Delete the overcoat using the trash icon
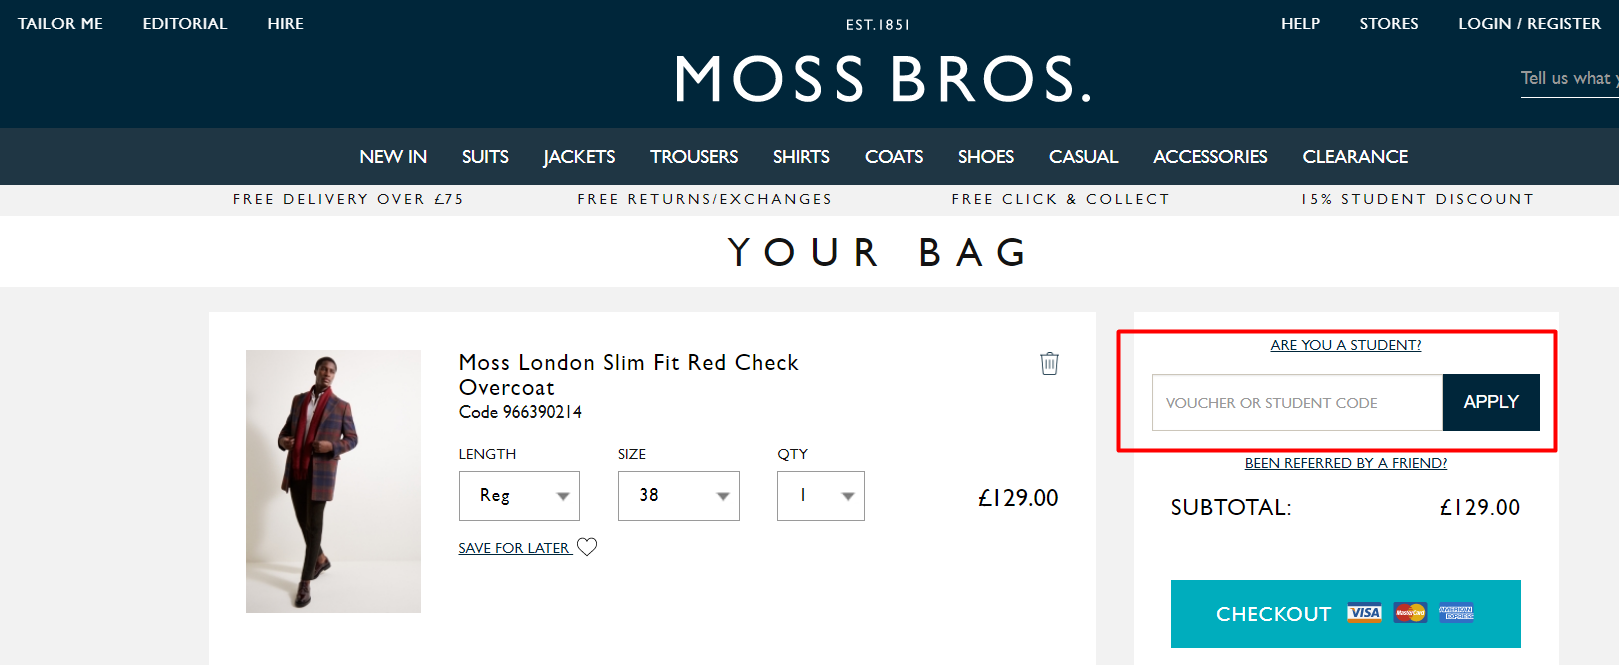 coord(1049,364)
